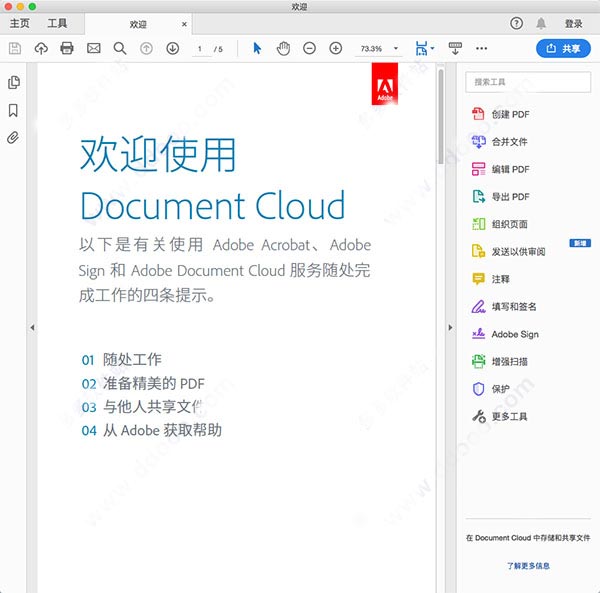Screen dimensions: 600x593
Task: Open 发送以供审阅 tool
Action: point(509,251)
